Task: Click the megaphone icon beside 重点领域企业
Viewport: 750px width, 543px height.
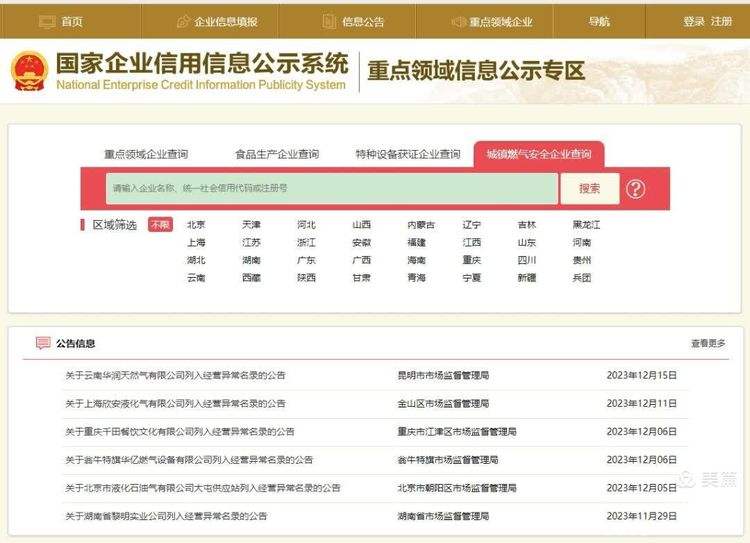Action: point(458,22)
